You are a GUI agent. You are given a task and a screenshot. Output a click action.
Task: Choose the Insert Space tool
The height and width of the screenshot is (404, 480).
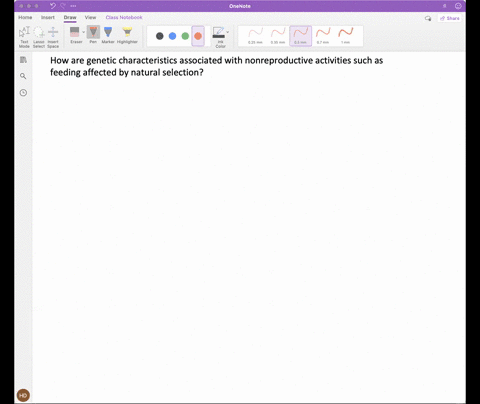tap(53, 37)
